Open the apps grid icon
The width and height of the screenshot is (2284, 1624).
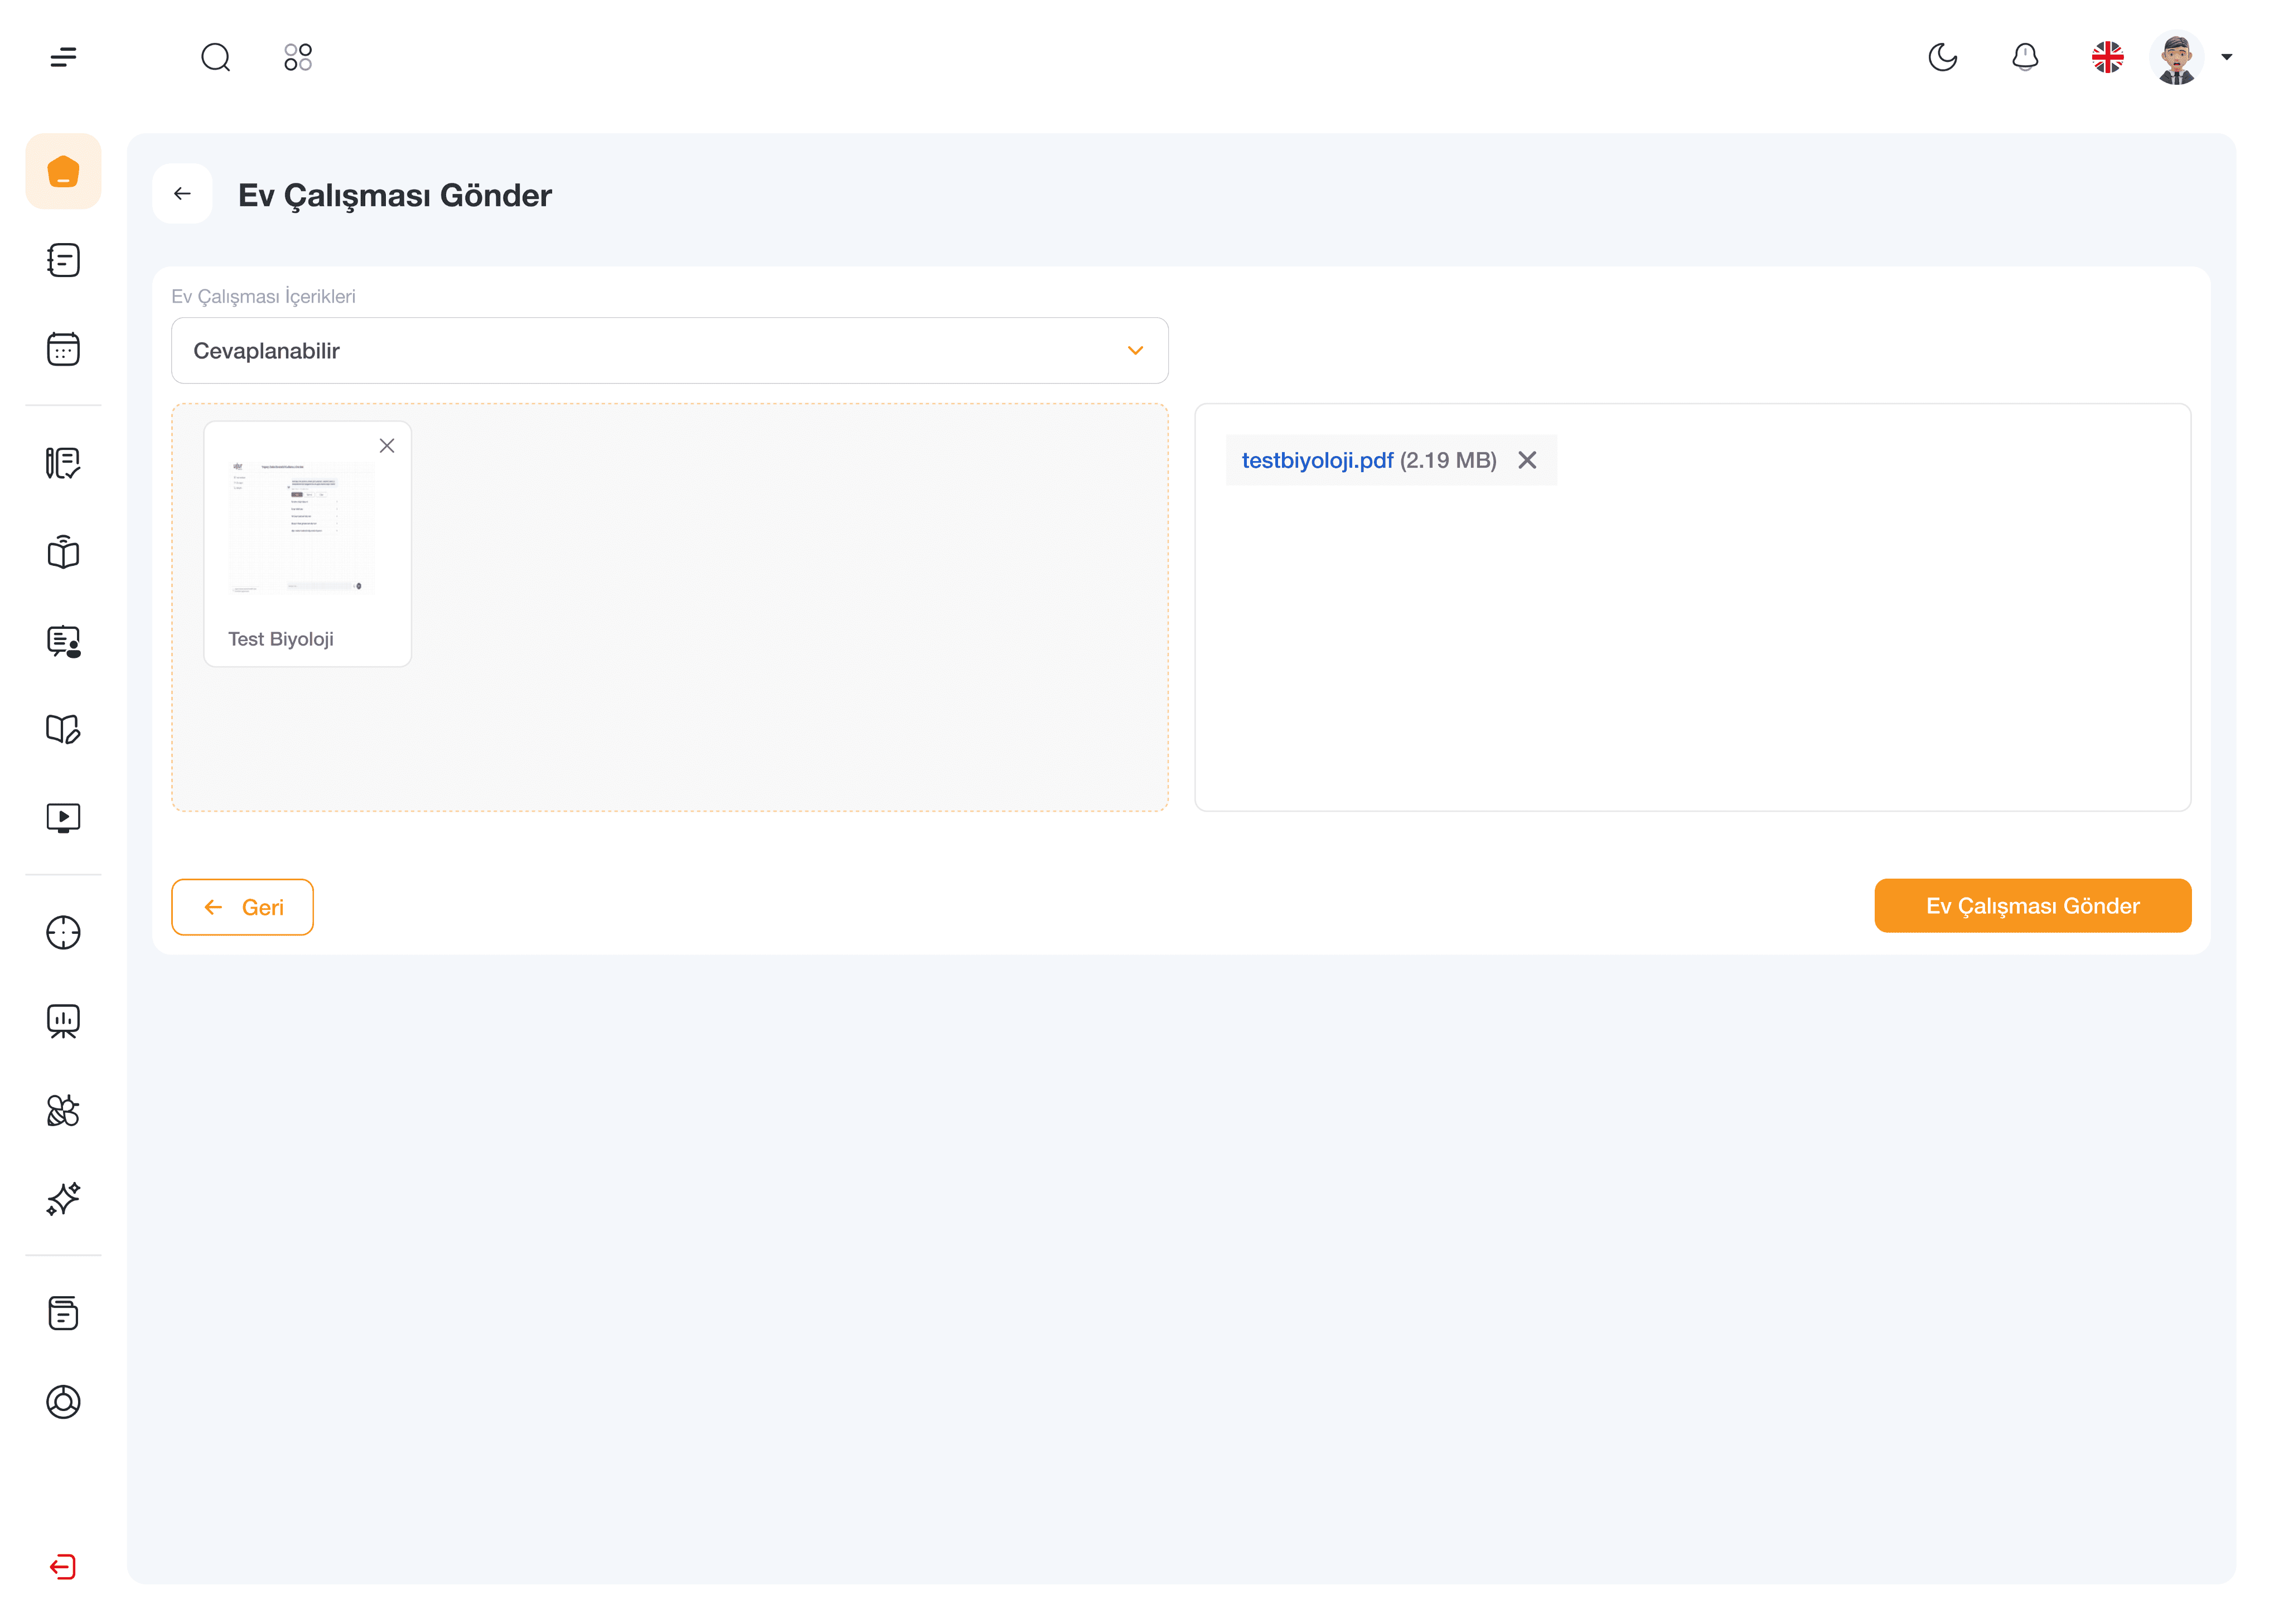pyautogui.click(x=298, y=57)
